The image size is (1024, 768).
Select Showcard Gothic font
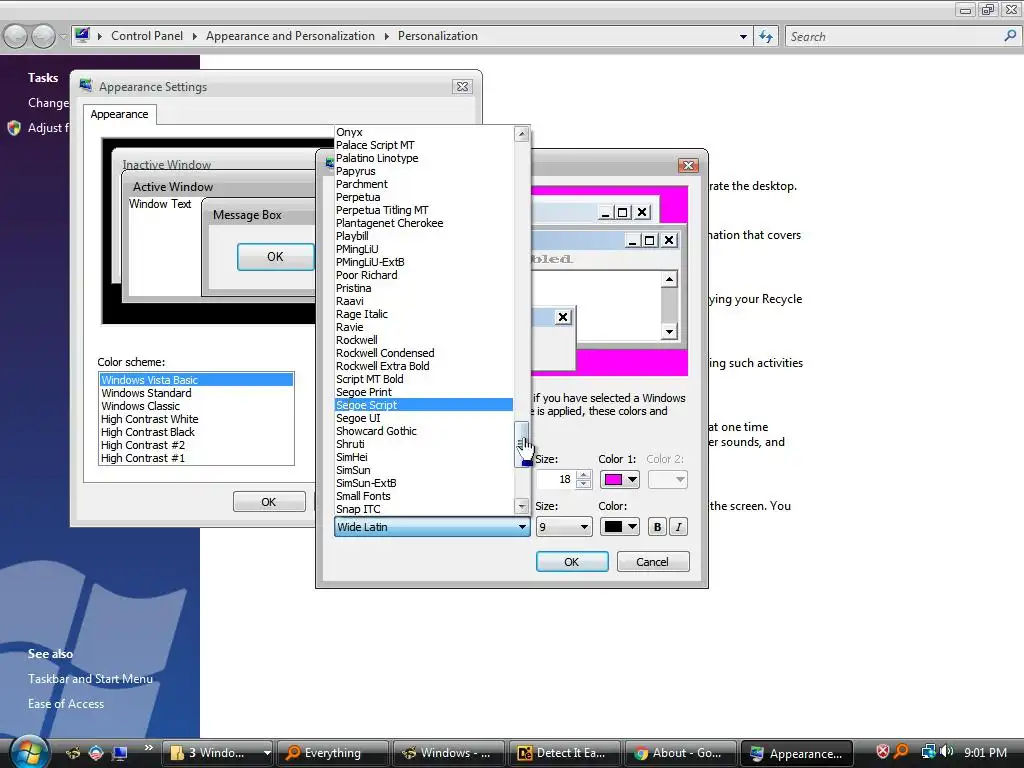(x=423, y=431)
